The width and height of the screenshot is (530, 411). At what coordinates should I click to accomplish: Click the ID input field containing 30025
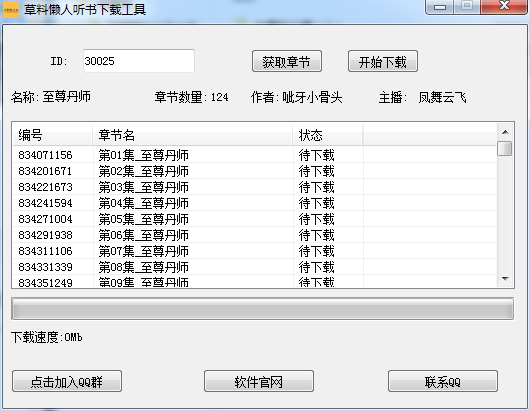139,61
